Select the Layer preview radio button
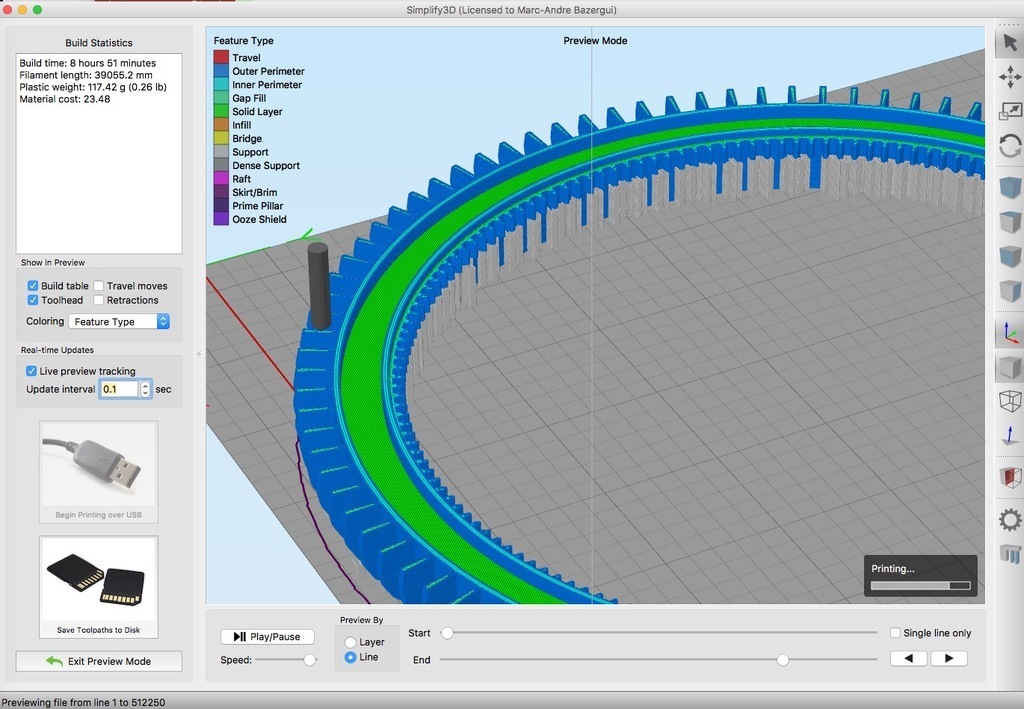 [x=350, y=642]
